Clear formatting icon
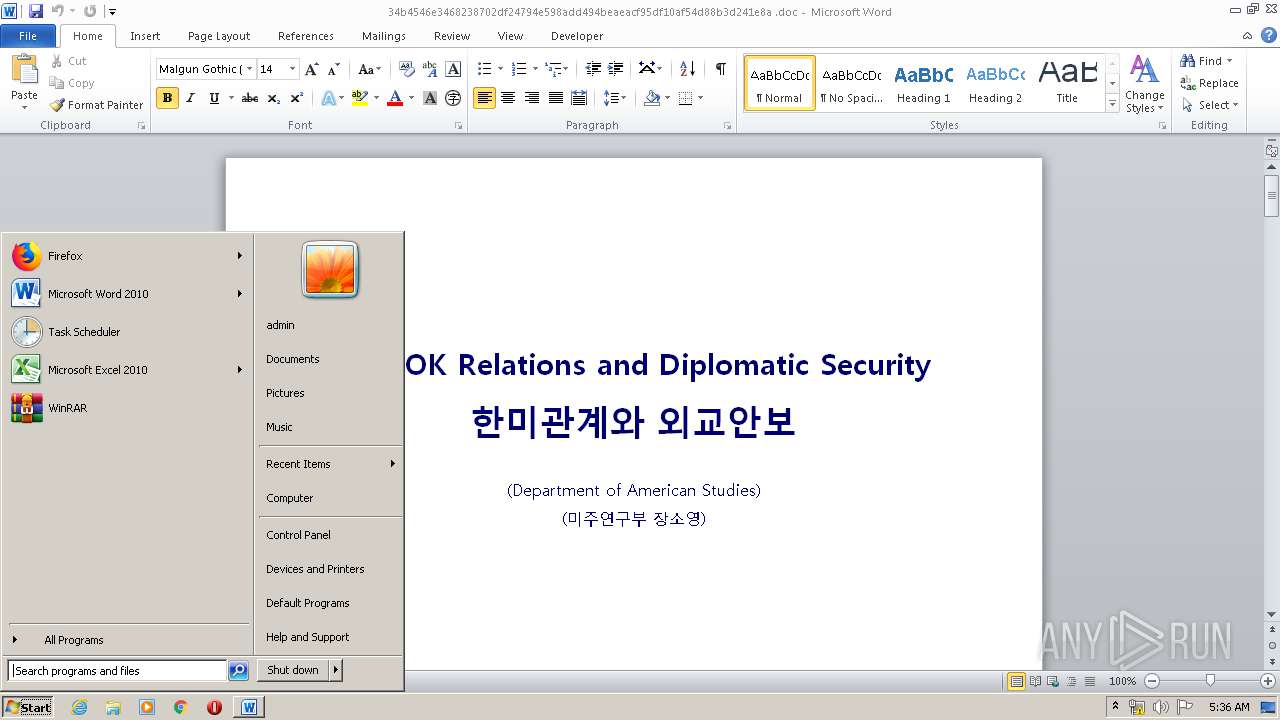This screenshot has width=1280, height=720. (406, 69)
